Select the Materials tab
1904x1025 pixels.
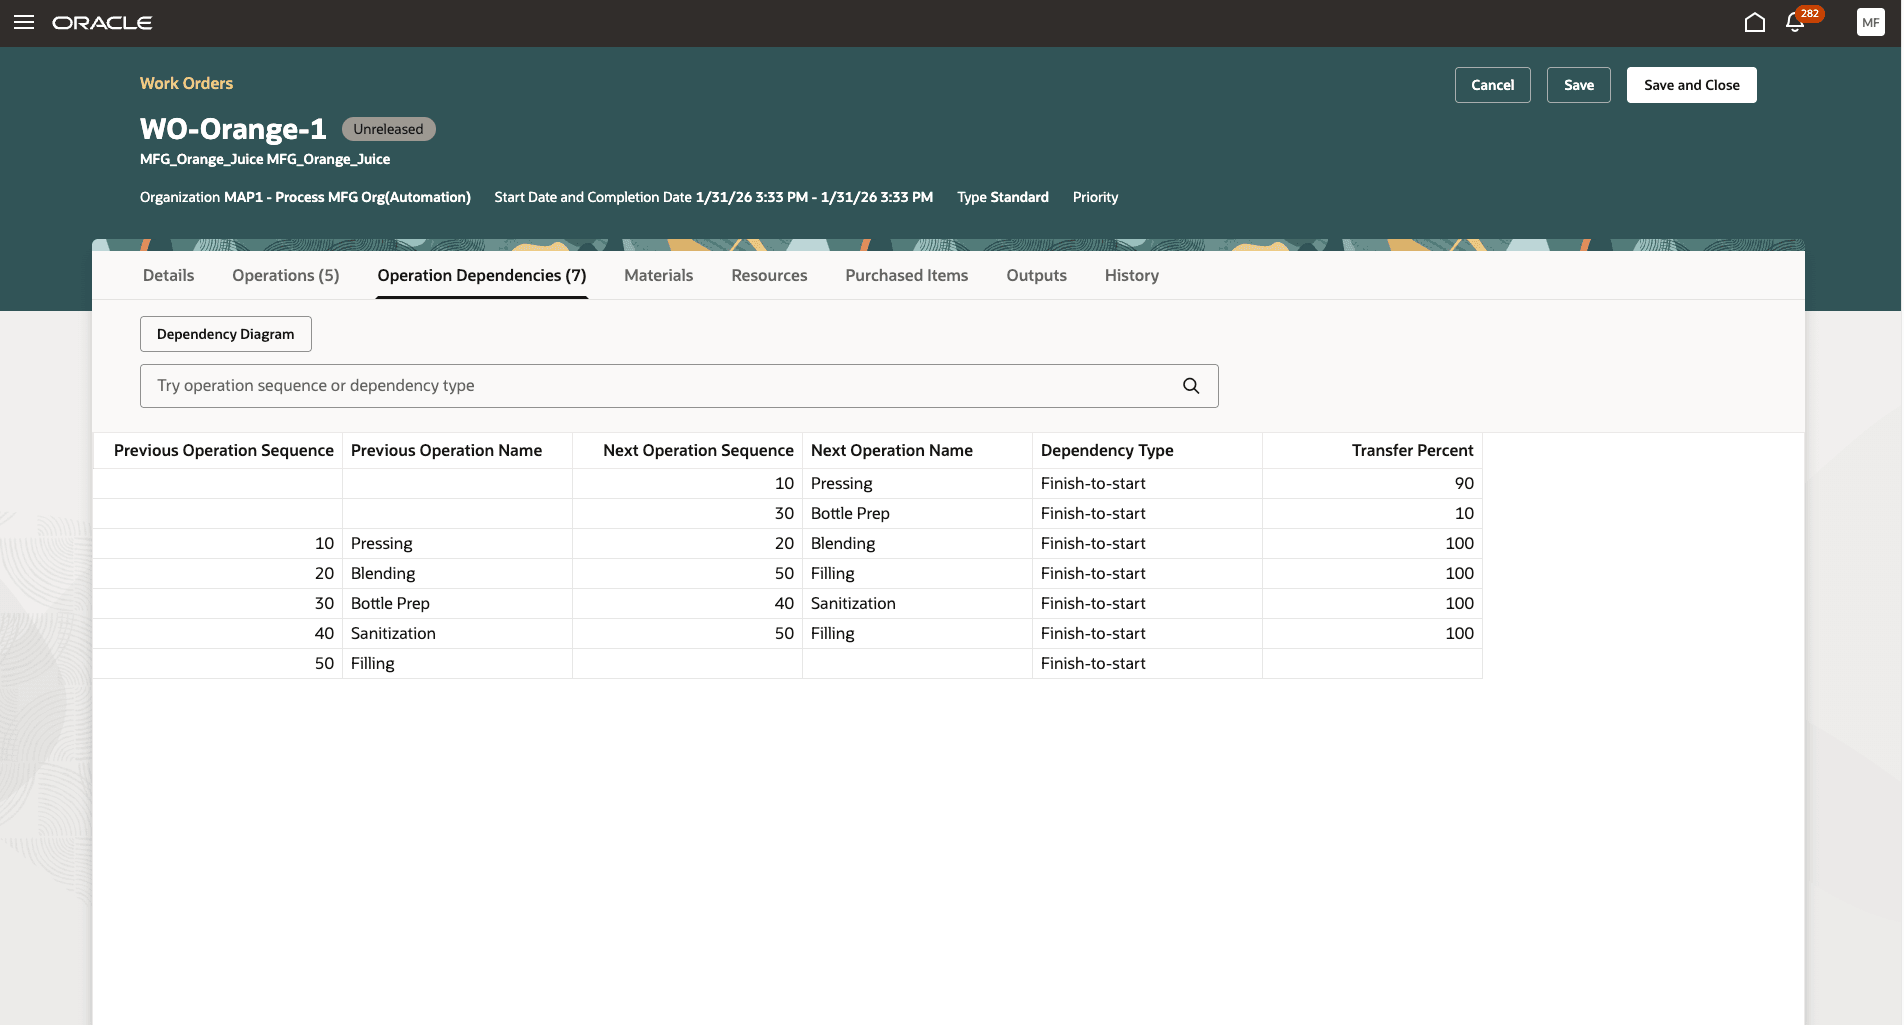pos(658,275)
